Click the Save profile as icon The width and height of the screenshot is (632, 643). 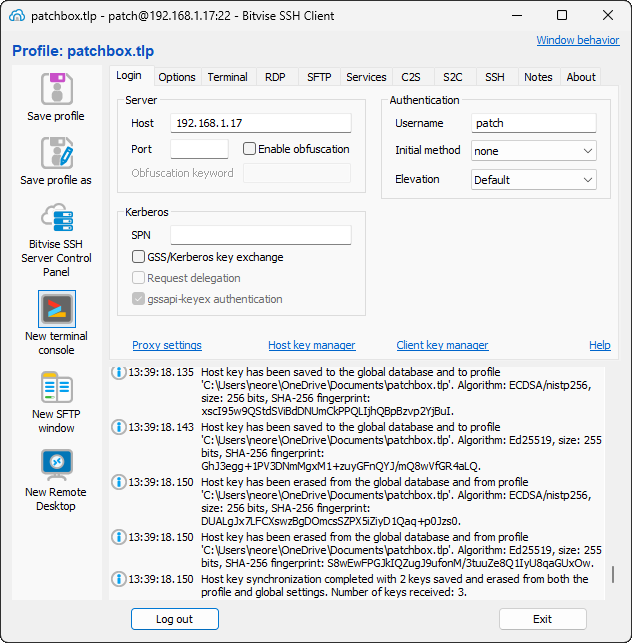tap(57, 153)
